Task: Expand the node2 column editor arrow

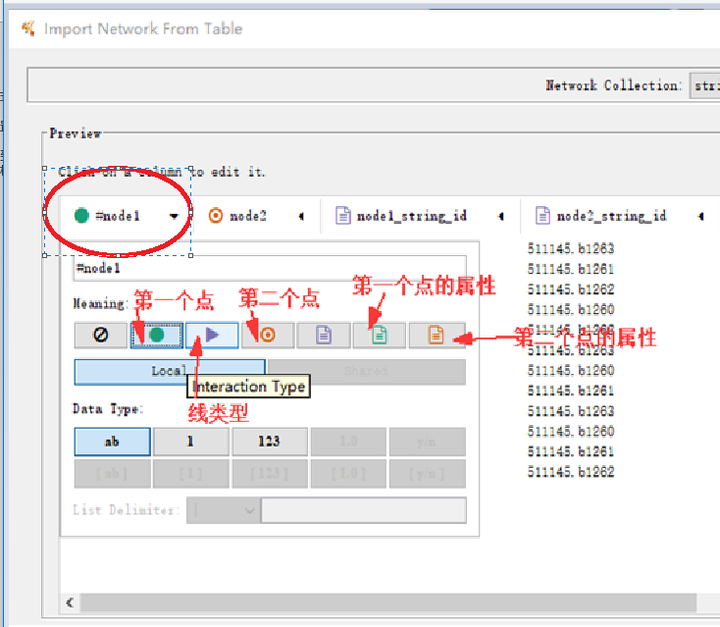Action: tap(301, 216)
